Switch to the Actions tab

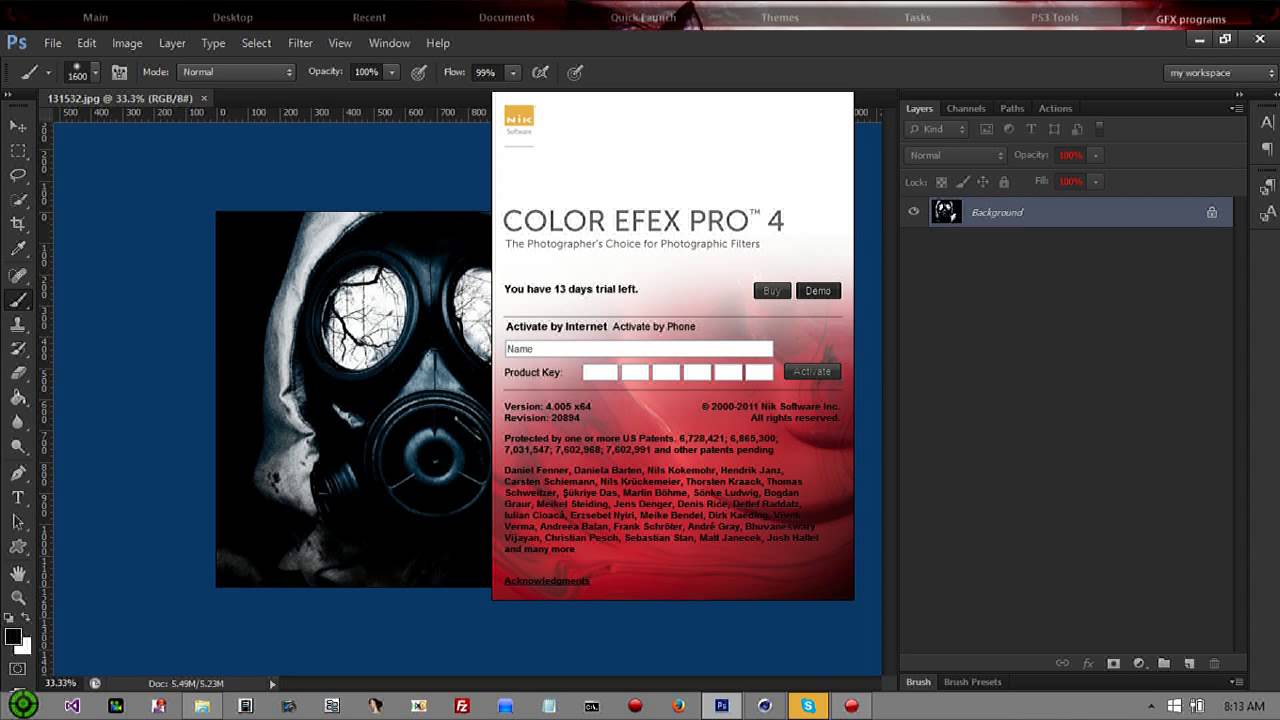pyautogui.click(x=1055, y=108)
